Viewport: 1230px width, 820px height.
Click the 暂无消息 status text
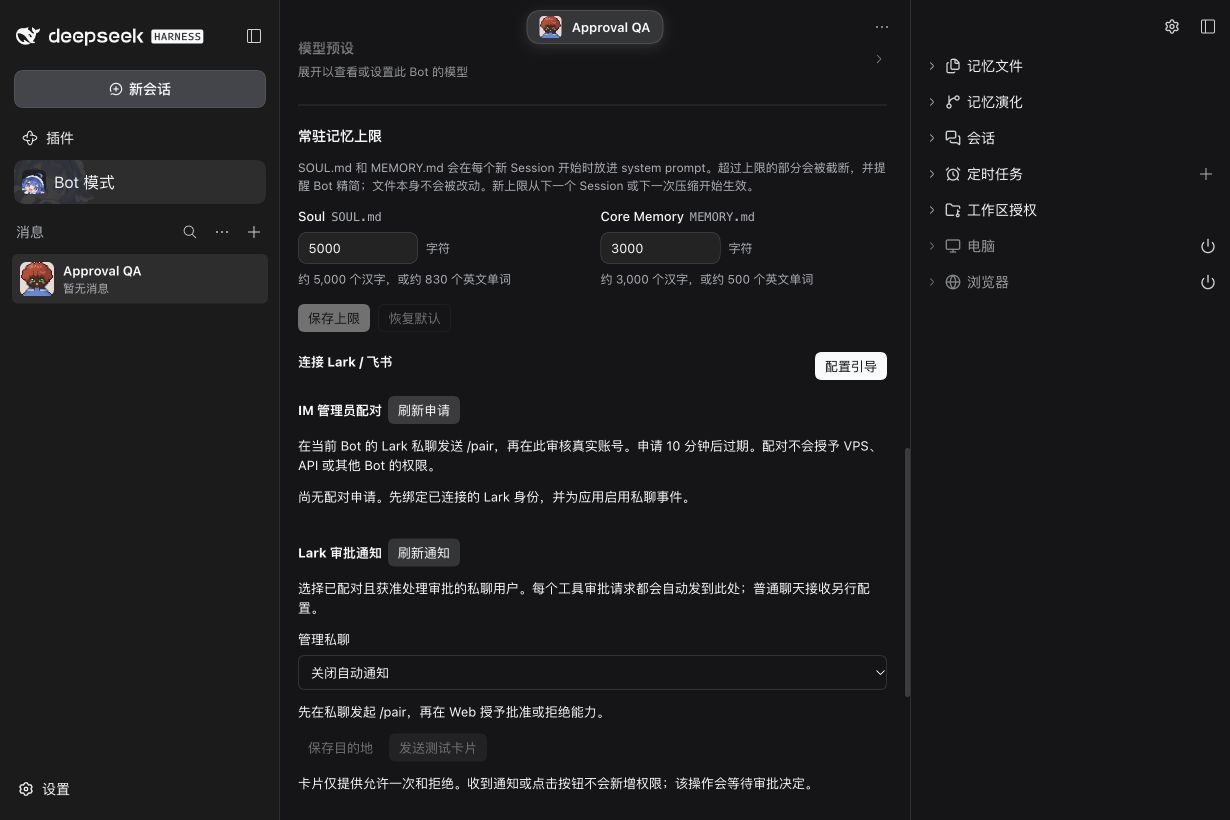pyautogui.click(x=86, y=289)
